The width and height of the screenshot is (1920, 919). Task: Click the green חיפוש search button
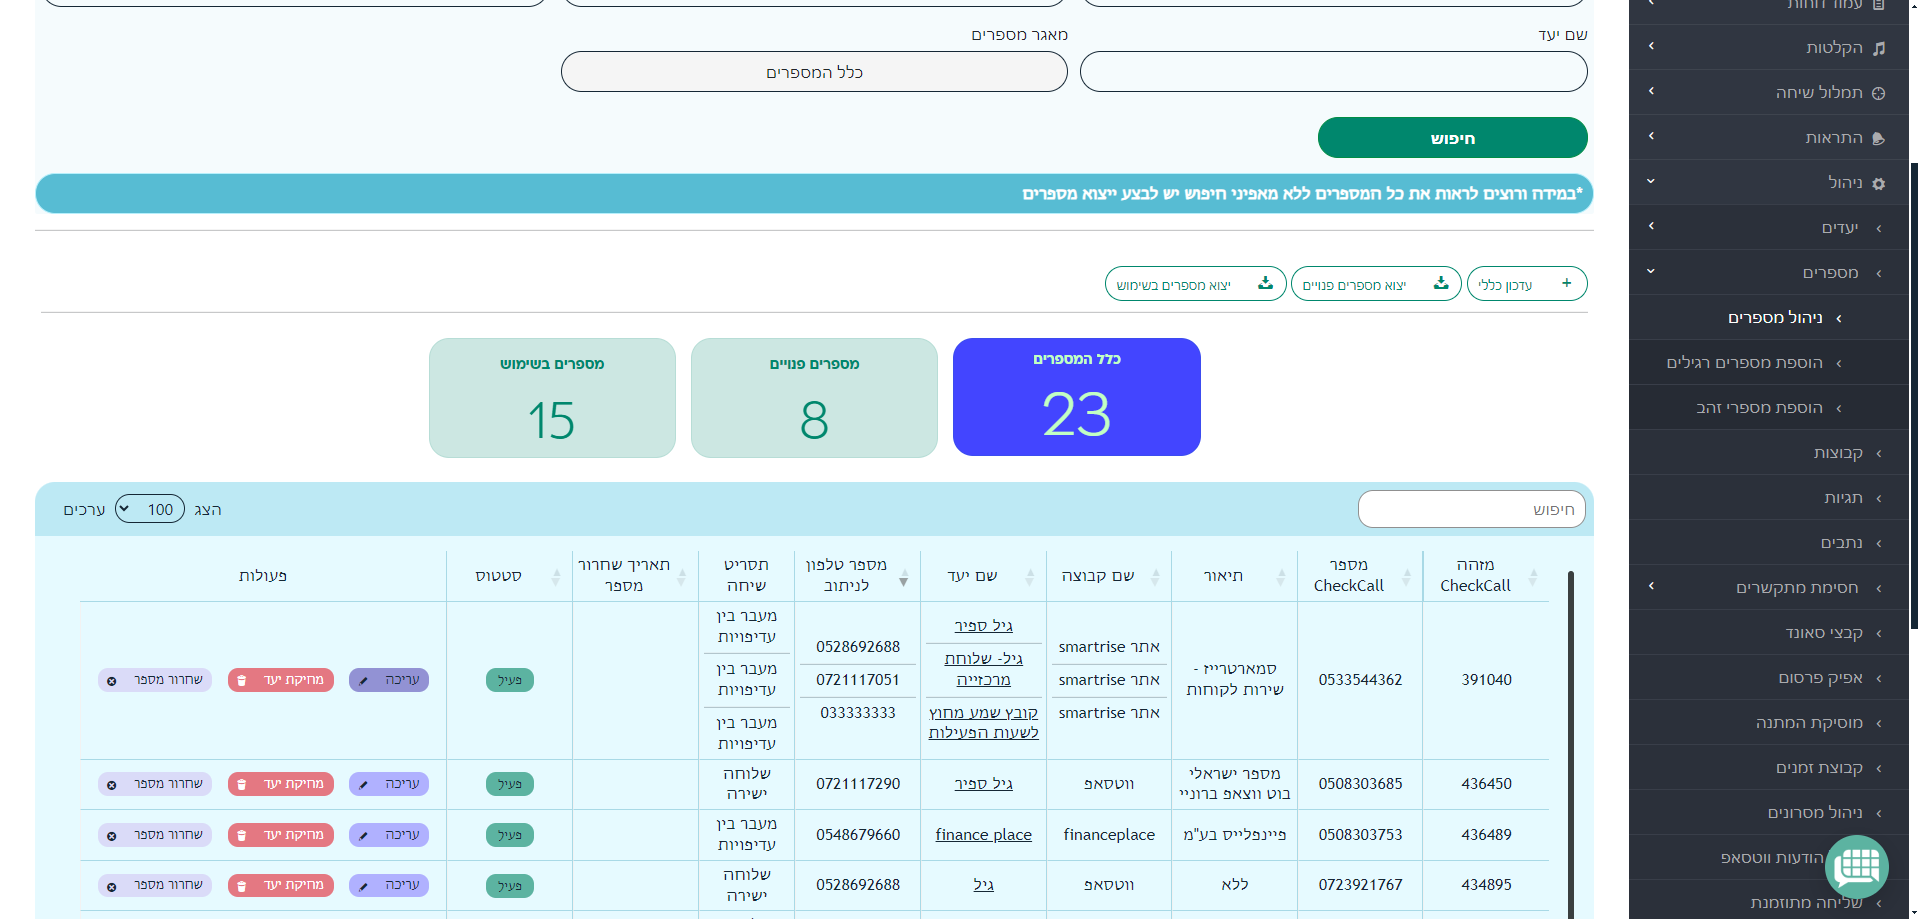tap(1452, 138)
